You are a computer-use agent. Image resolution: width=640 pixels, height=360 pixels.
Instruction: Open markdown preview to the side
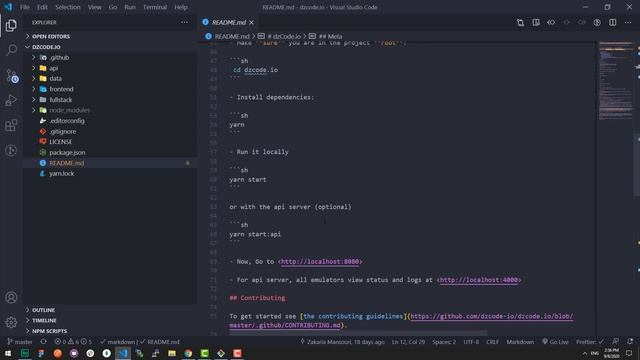(x=536, y=22)
